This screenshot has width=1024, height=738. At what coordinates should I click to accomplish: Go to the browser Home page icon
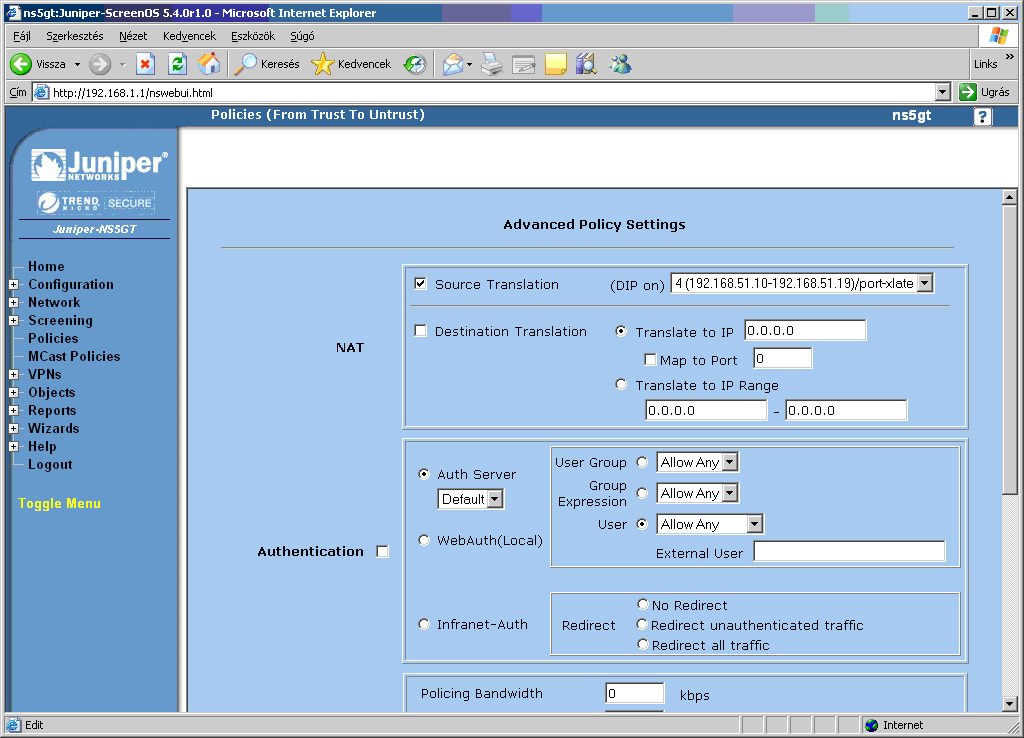click(208, 64)
